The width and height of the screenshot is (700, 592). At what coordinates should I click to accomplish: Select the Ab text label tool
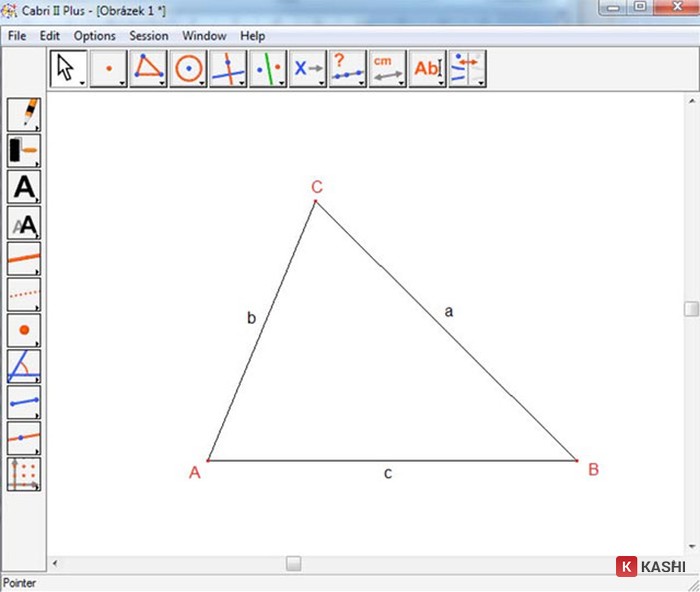point(427,69)
